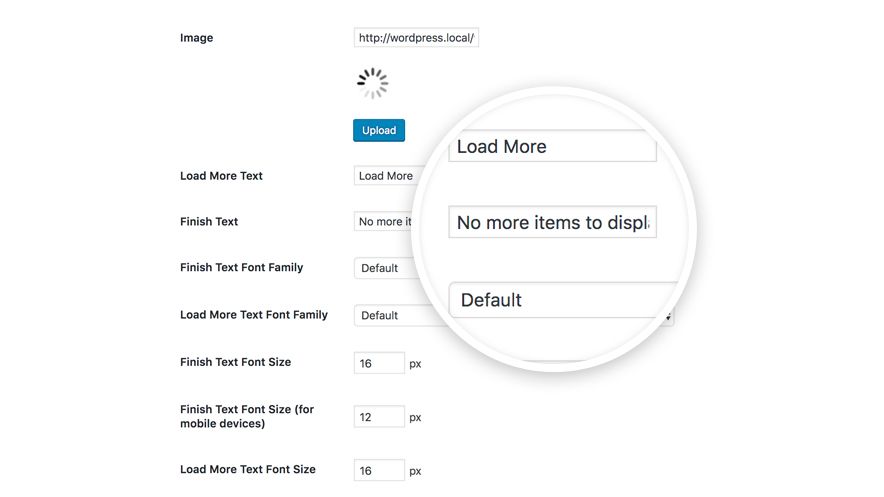Click the Finish Text Font Size field
This screenshot has height=497, width=884.
click(x=379, y=363)
